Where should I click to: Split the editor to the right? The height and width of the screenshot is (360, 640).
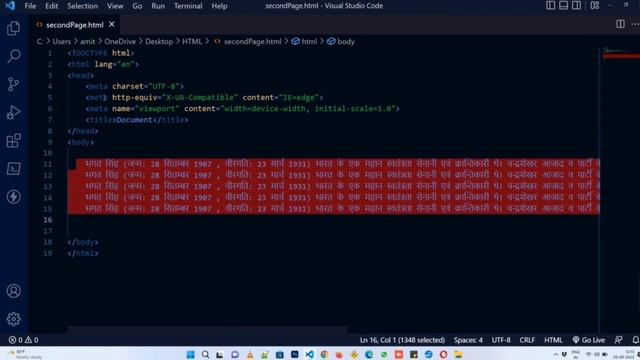(620, 24)
